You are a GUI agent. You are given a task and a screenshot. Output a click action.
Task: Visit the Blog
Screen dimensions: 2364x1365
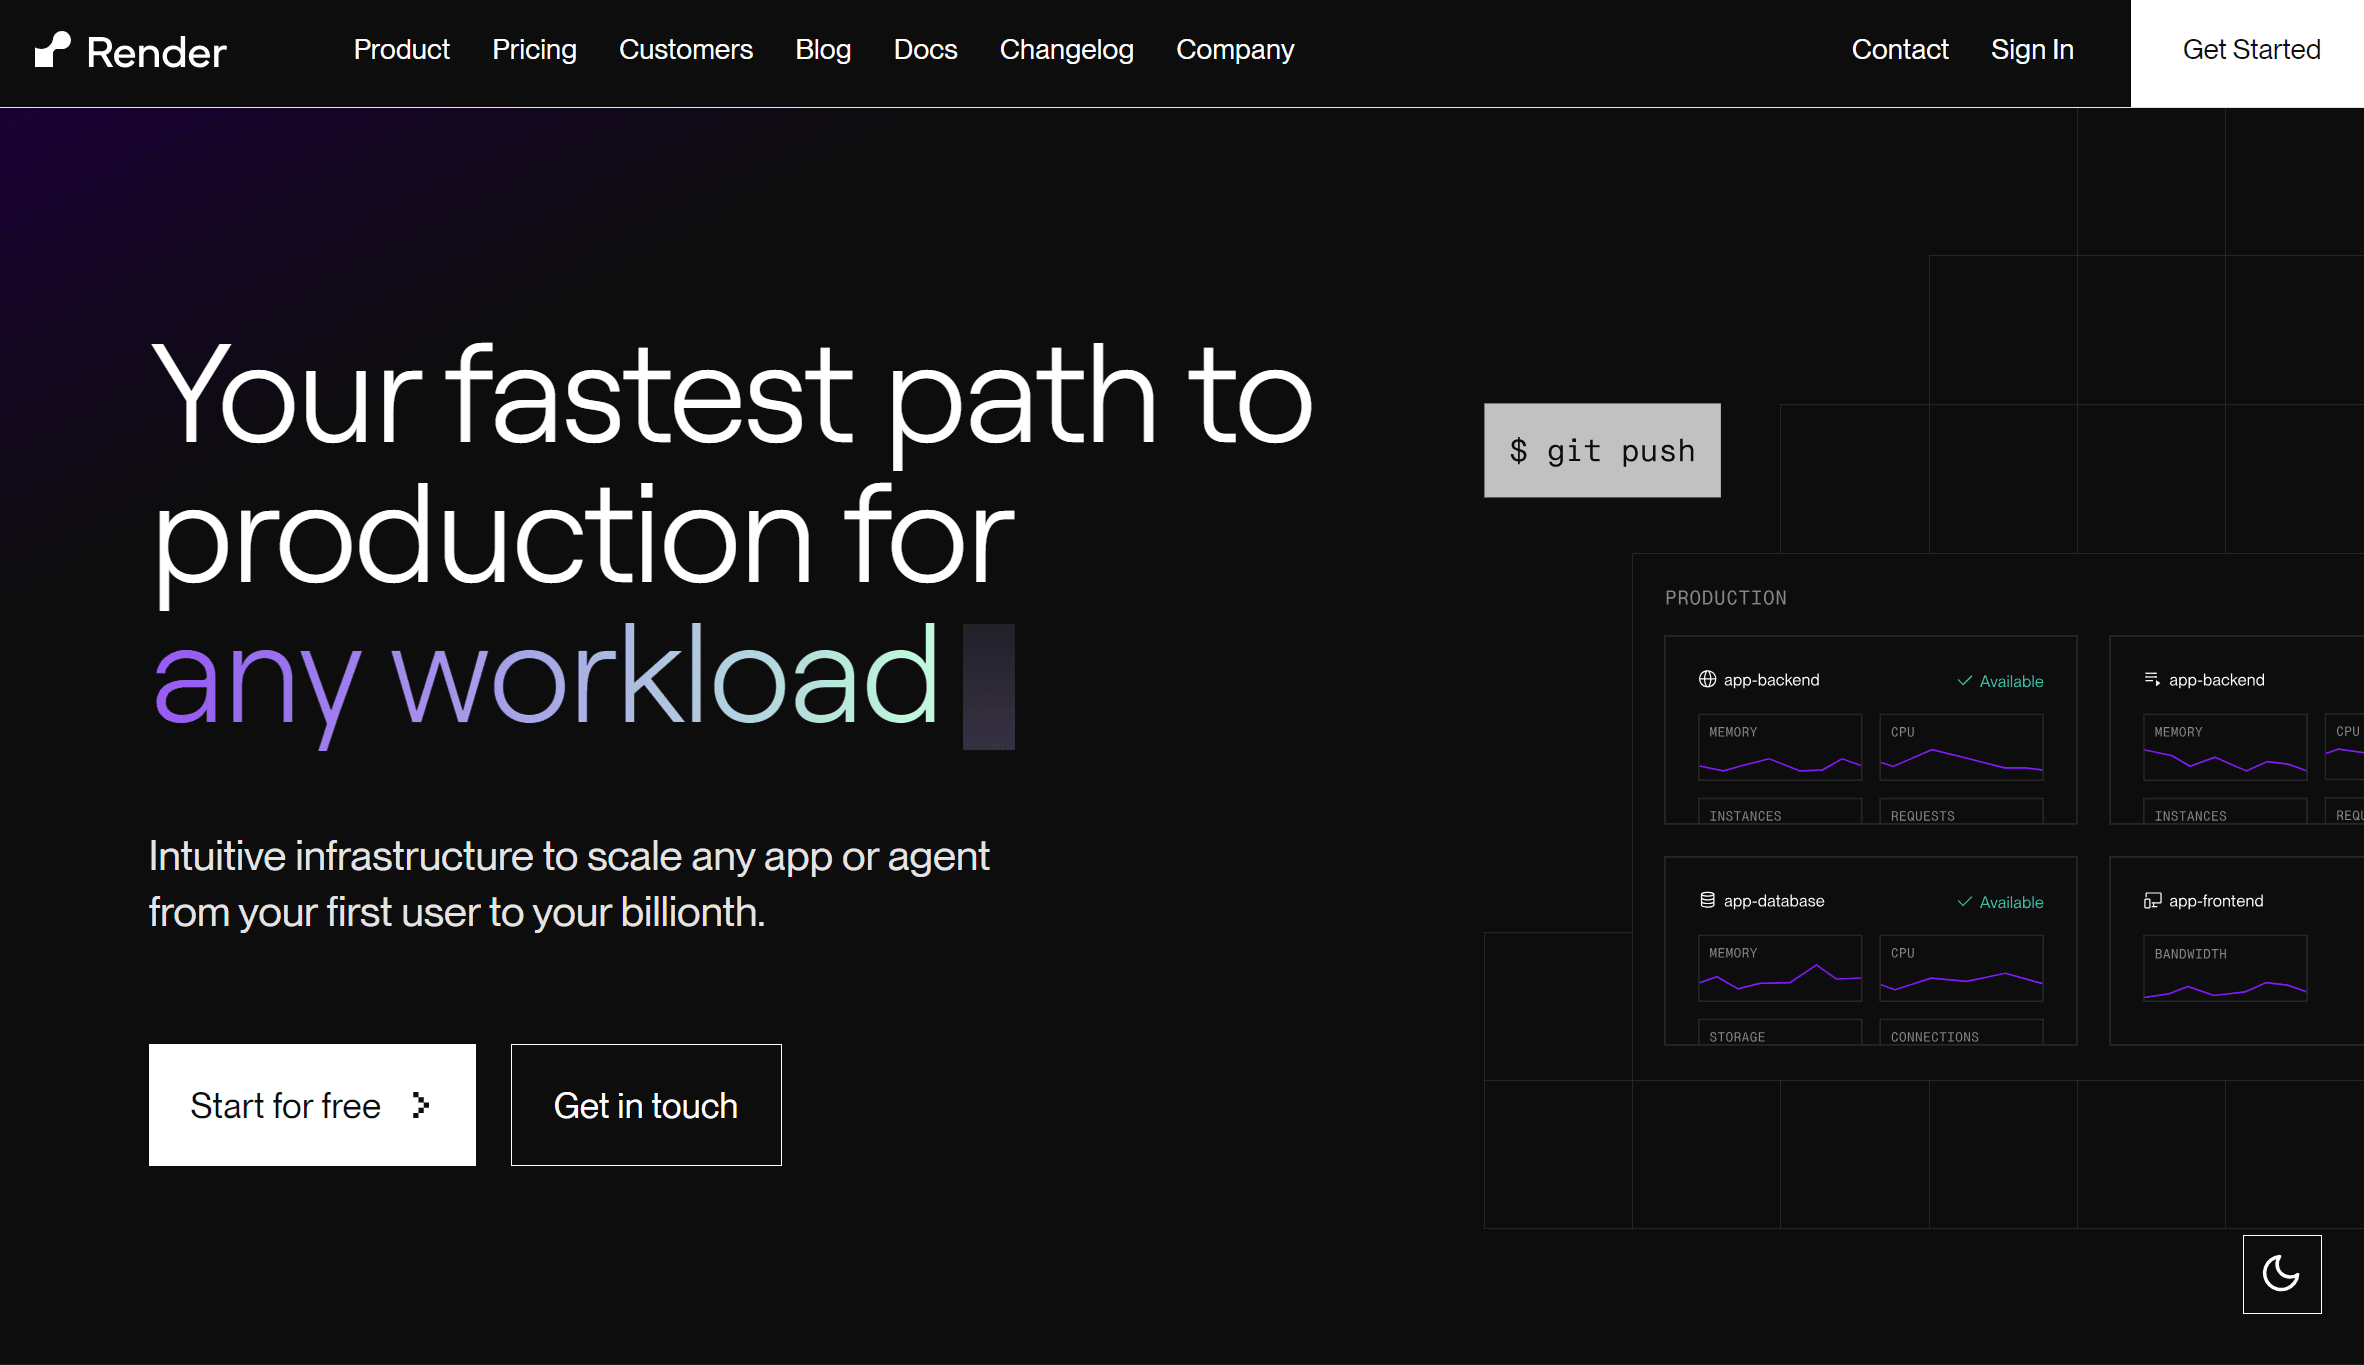pos(823,50)
